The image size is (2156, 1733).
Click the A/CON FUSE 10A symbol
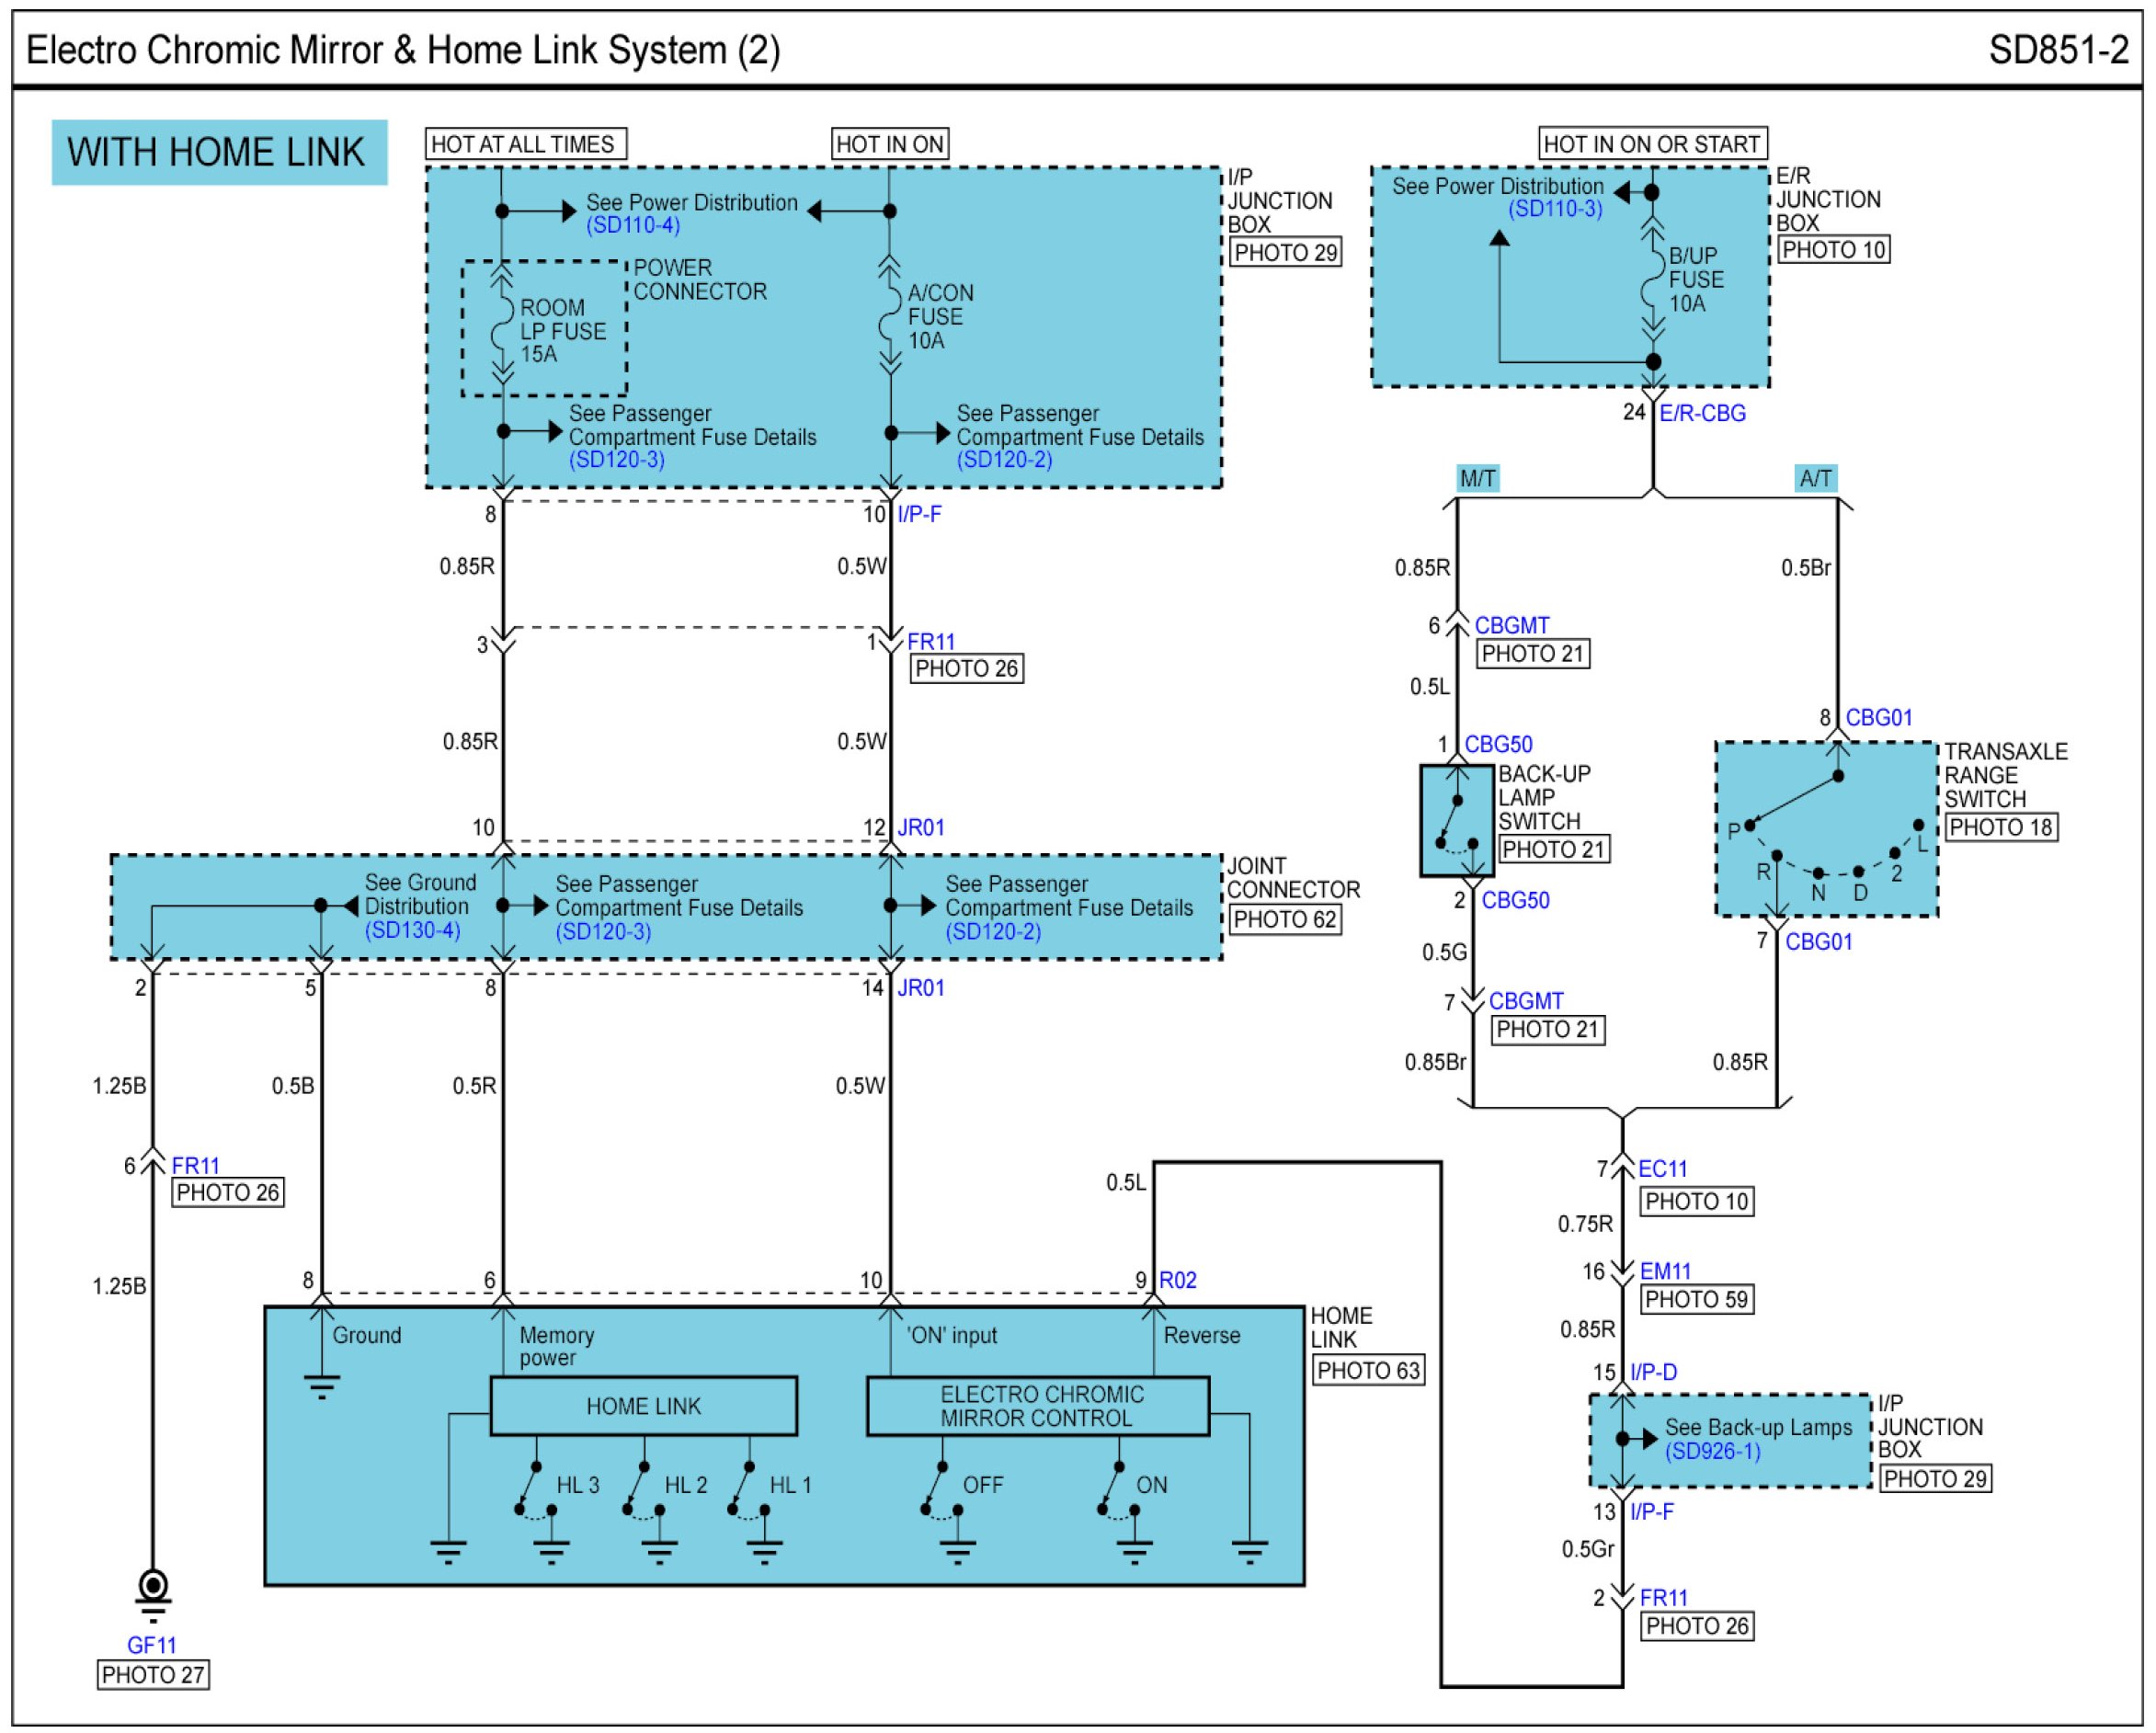[889, 320]
